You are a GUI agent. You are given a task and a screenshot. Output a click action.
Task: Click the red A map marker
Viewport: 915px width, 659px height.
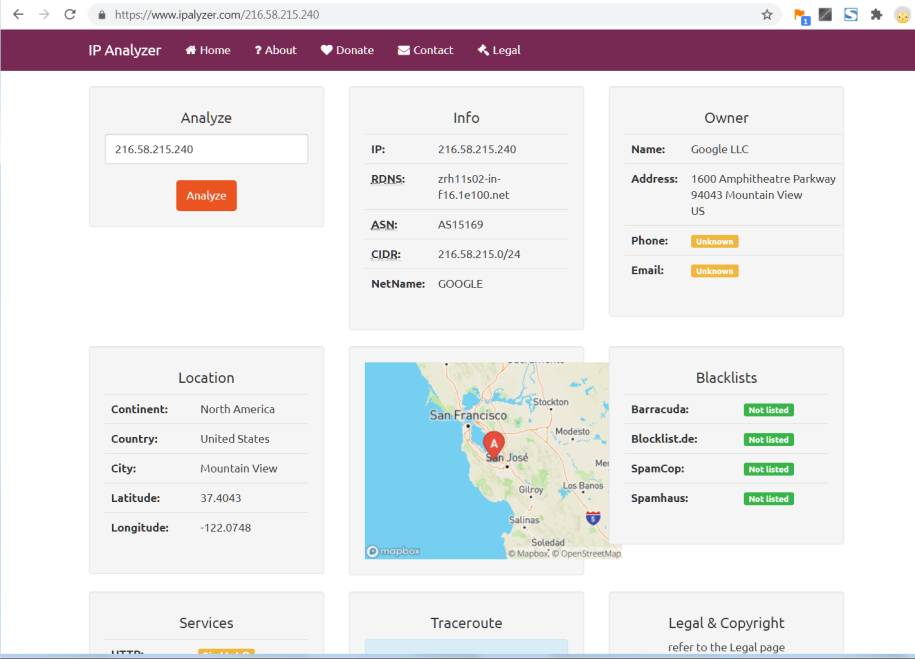493,442
